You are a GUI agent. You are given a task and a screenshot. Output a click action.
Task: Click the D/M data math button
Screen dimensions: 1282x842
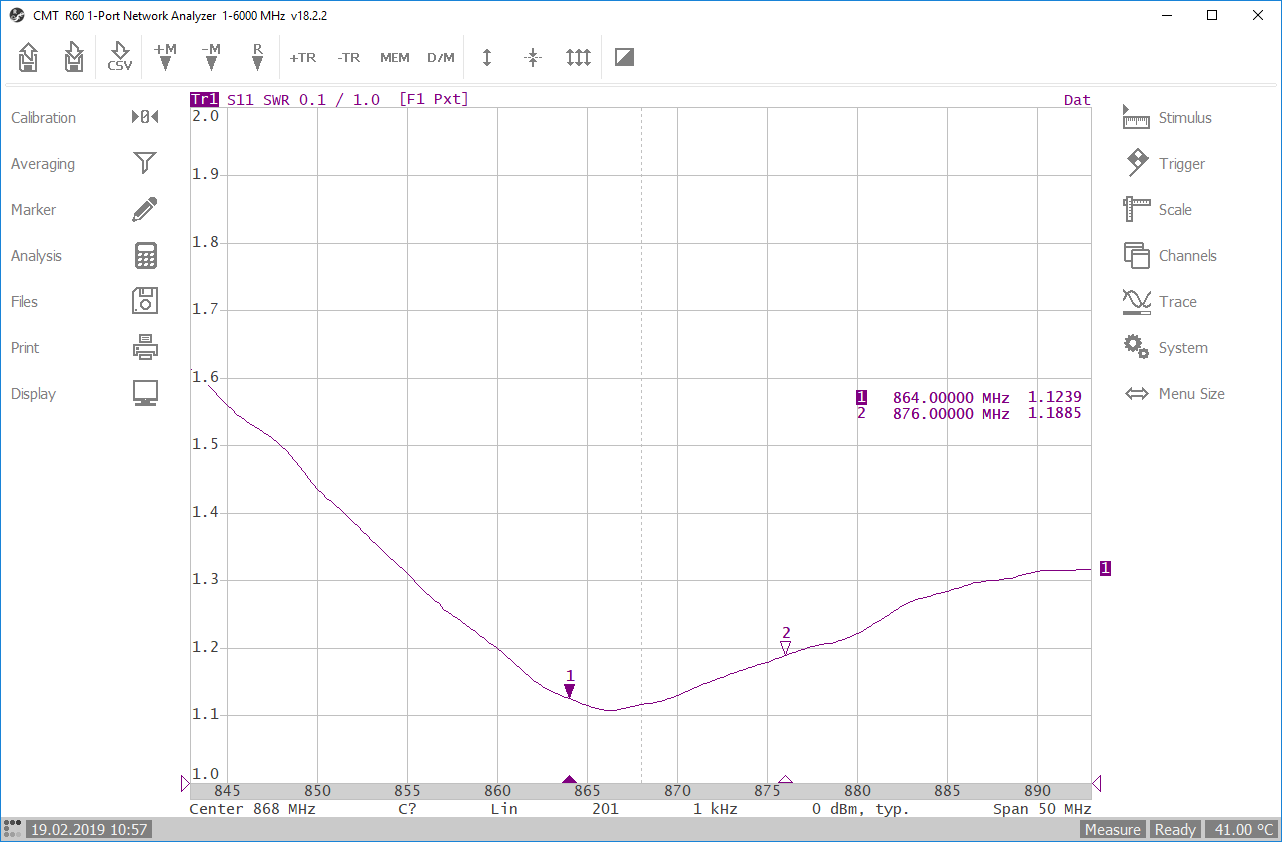[441, 58]
